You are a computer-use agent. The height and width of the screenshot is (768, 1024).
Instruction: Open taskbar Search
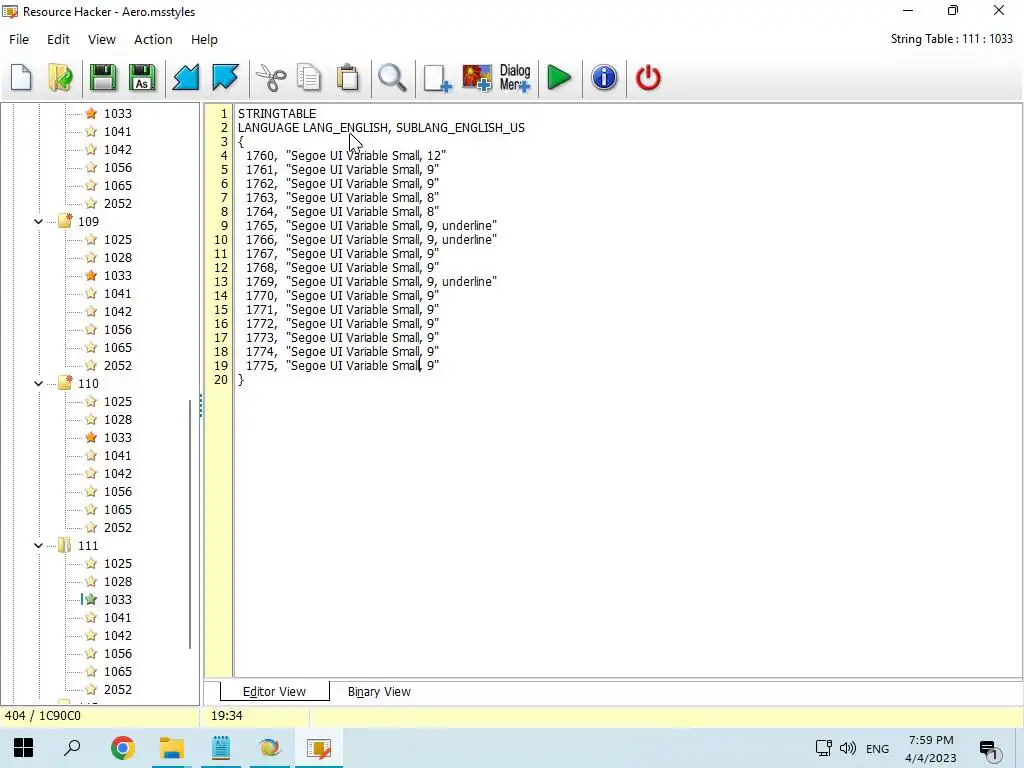[72, 748]
